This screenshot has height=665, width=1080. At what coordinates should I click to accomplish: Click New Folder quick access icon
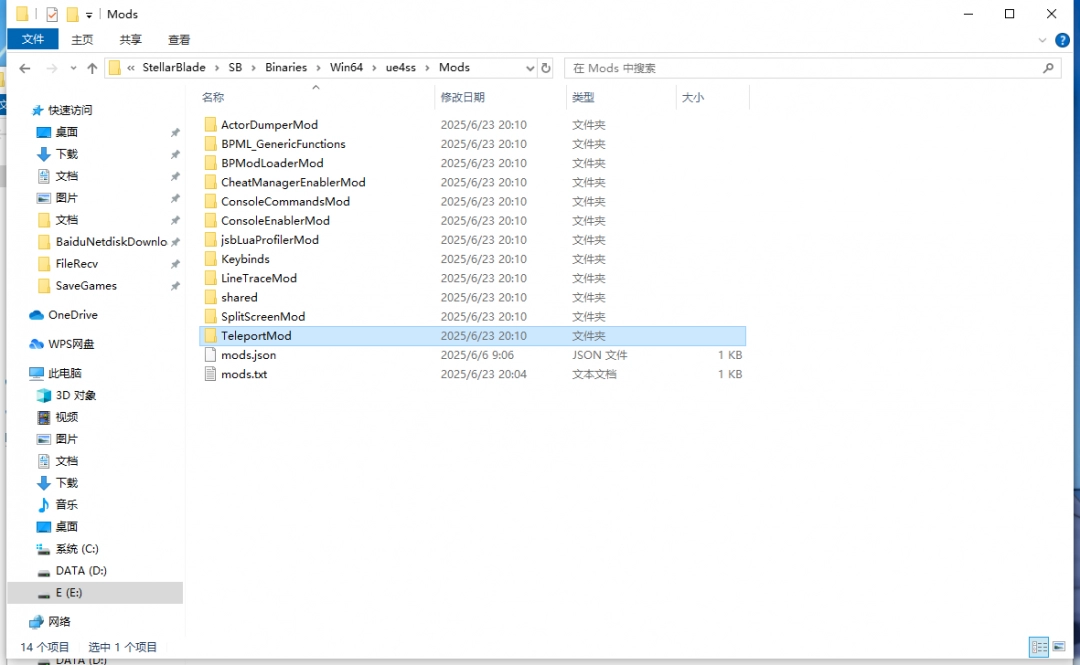(x=72, y=14)
